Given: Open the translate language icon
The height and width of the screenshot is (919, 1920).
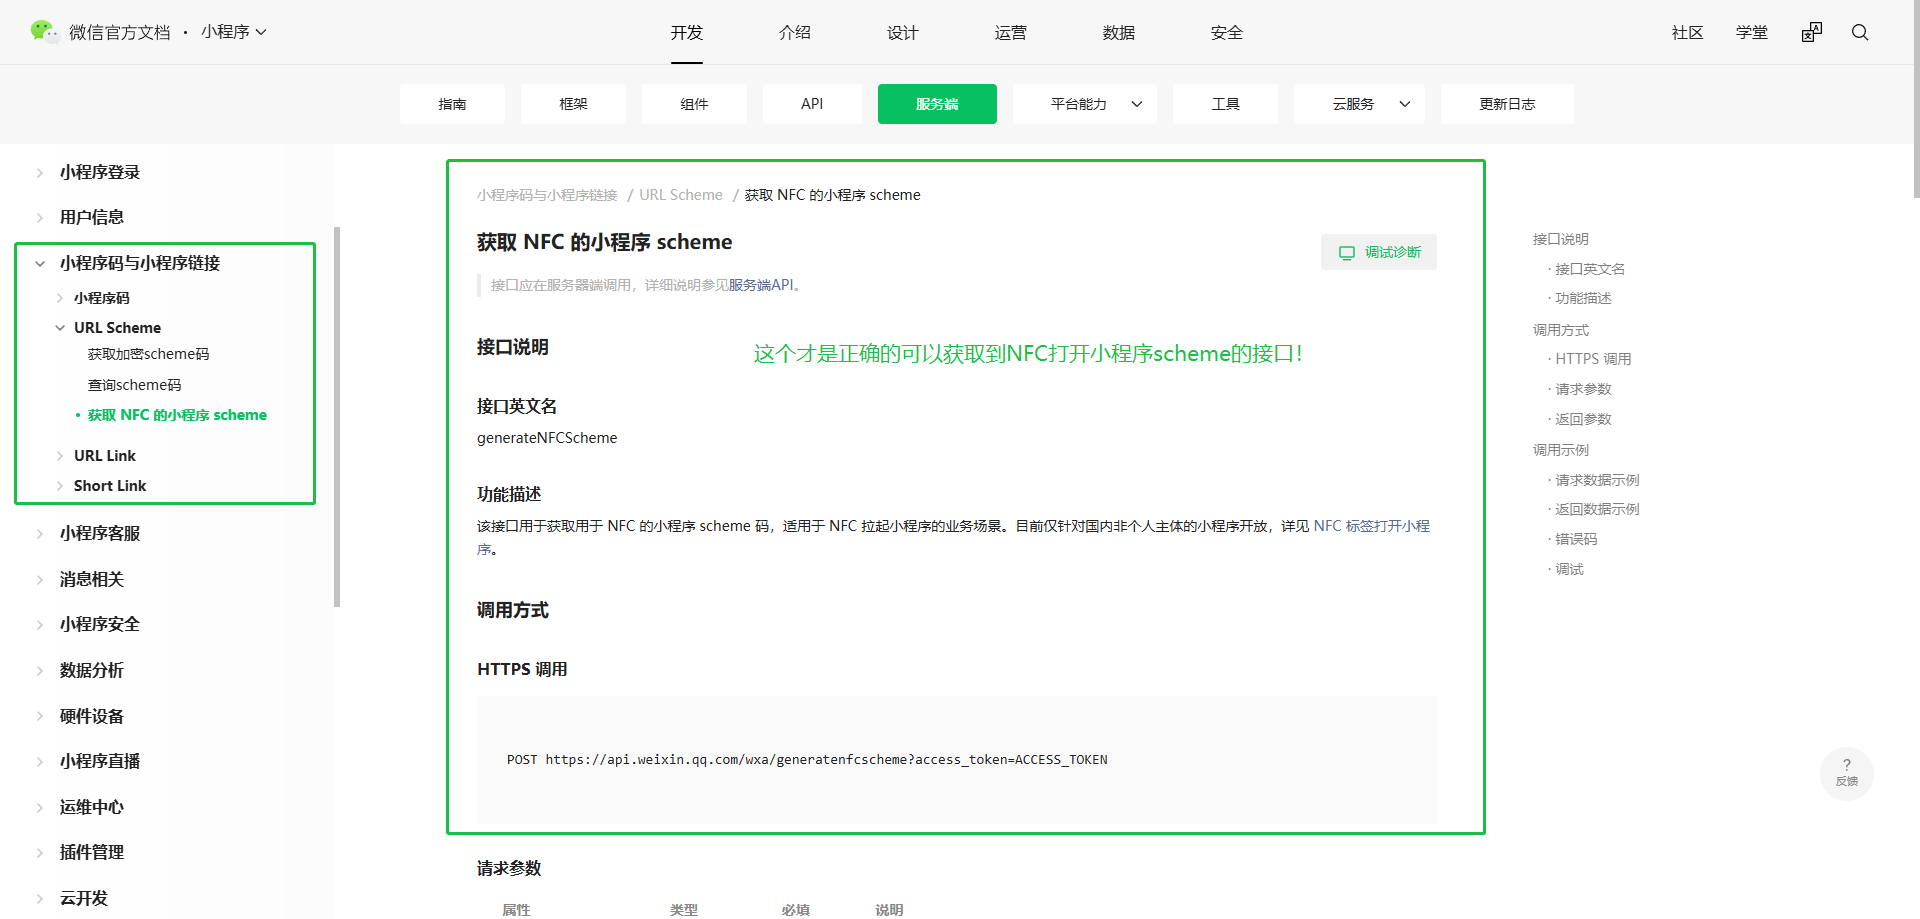Looking at the screenshot, I should click(x=1812, y=32).
